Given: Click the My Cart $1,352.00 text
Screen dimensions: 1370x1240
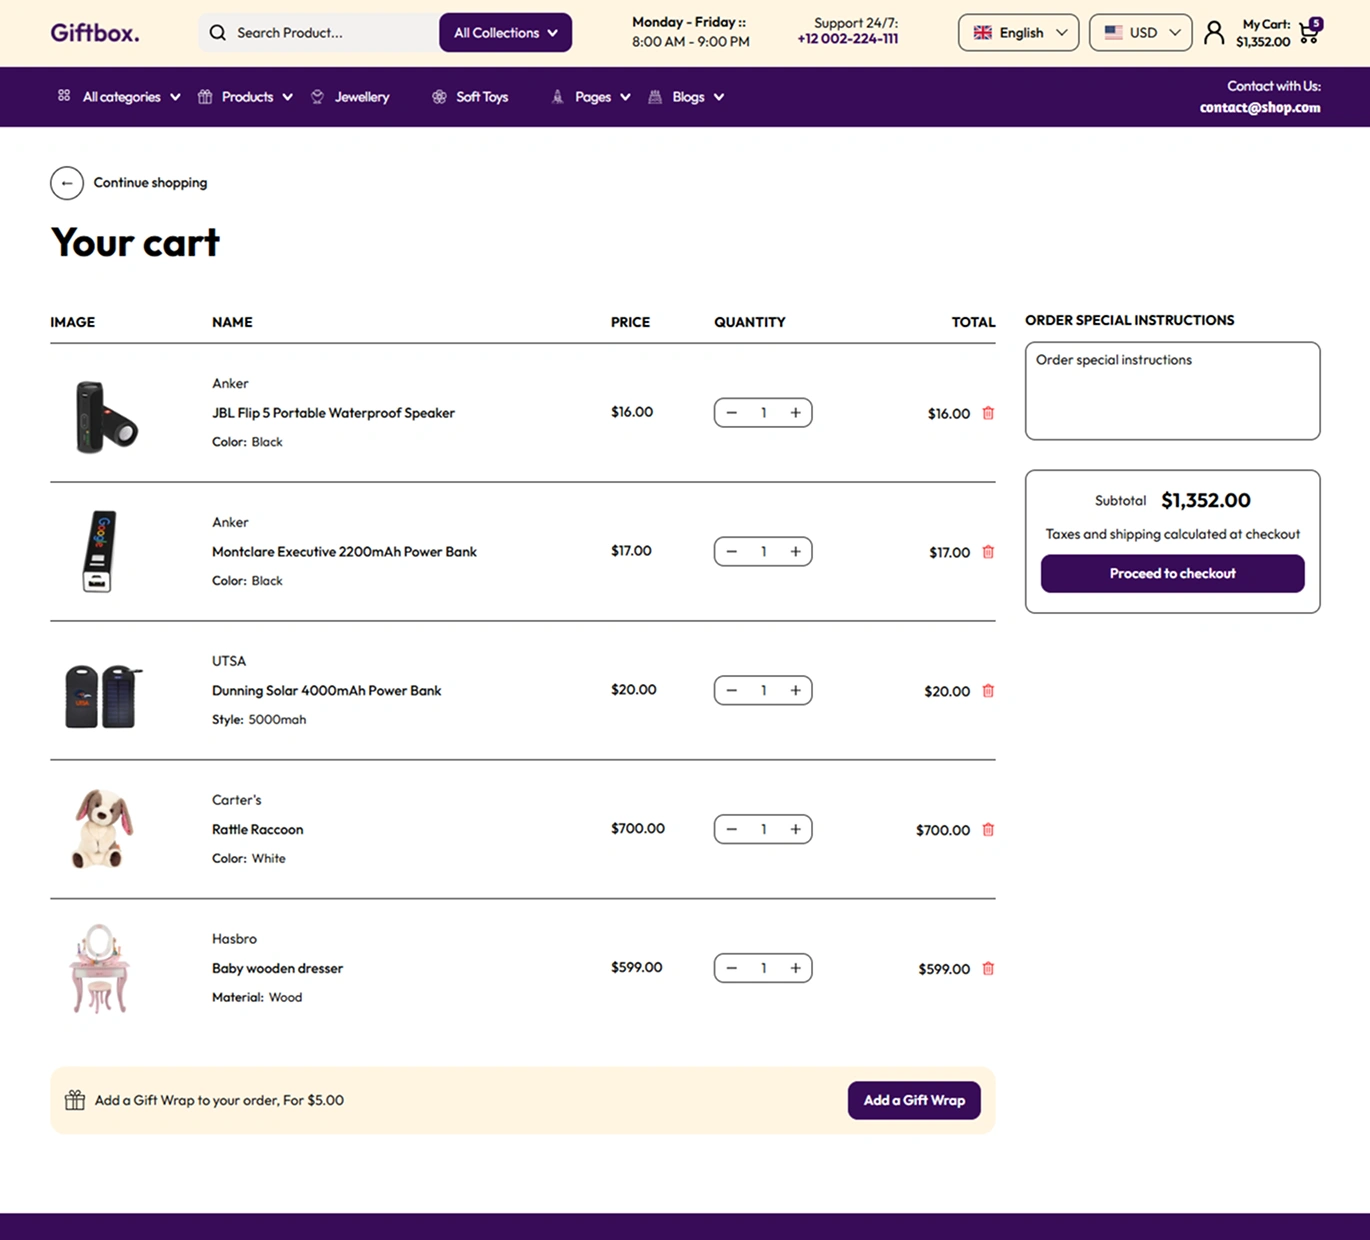Looking at the screenshot, I should tap(1263, 33).
